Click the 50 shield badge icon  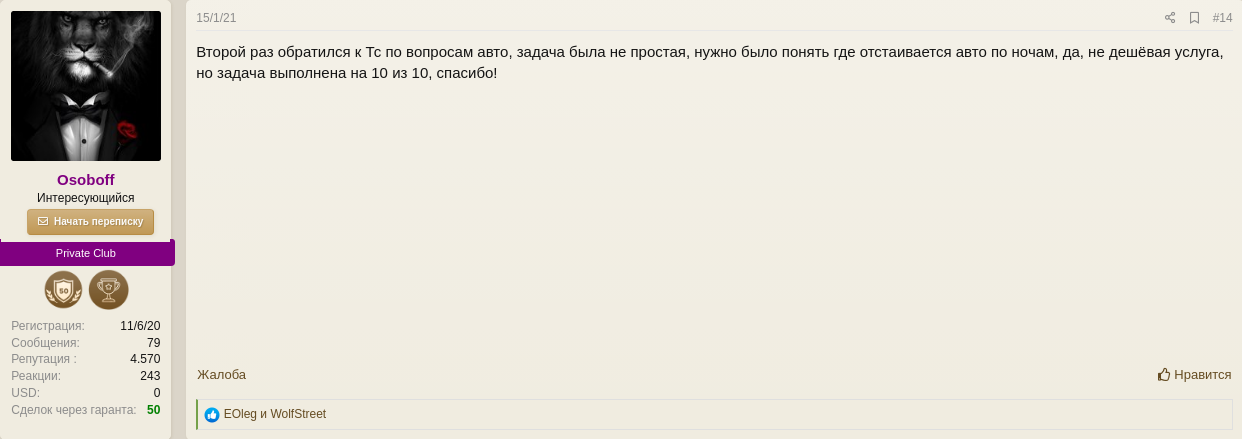click(64, 290)
